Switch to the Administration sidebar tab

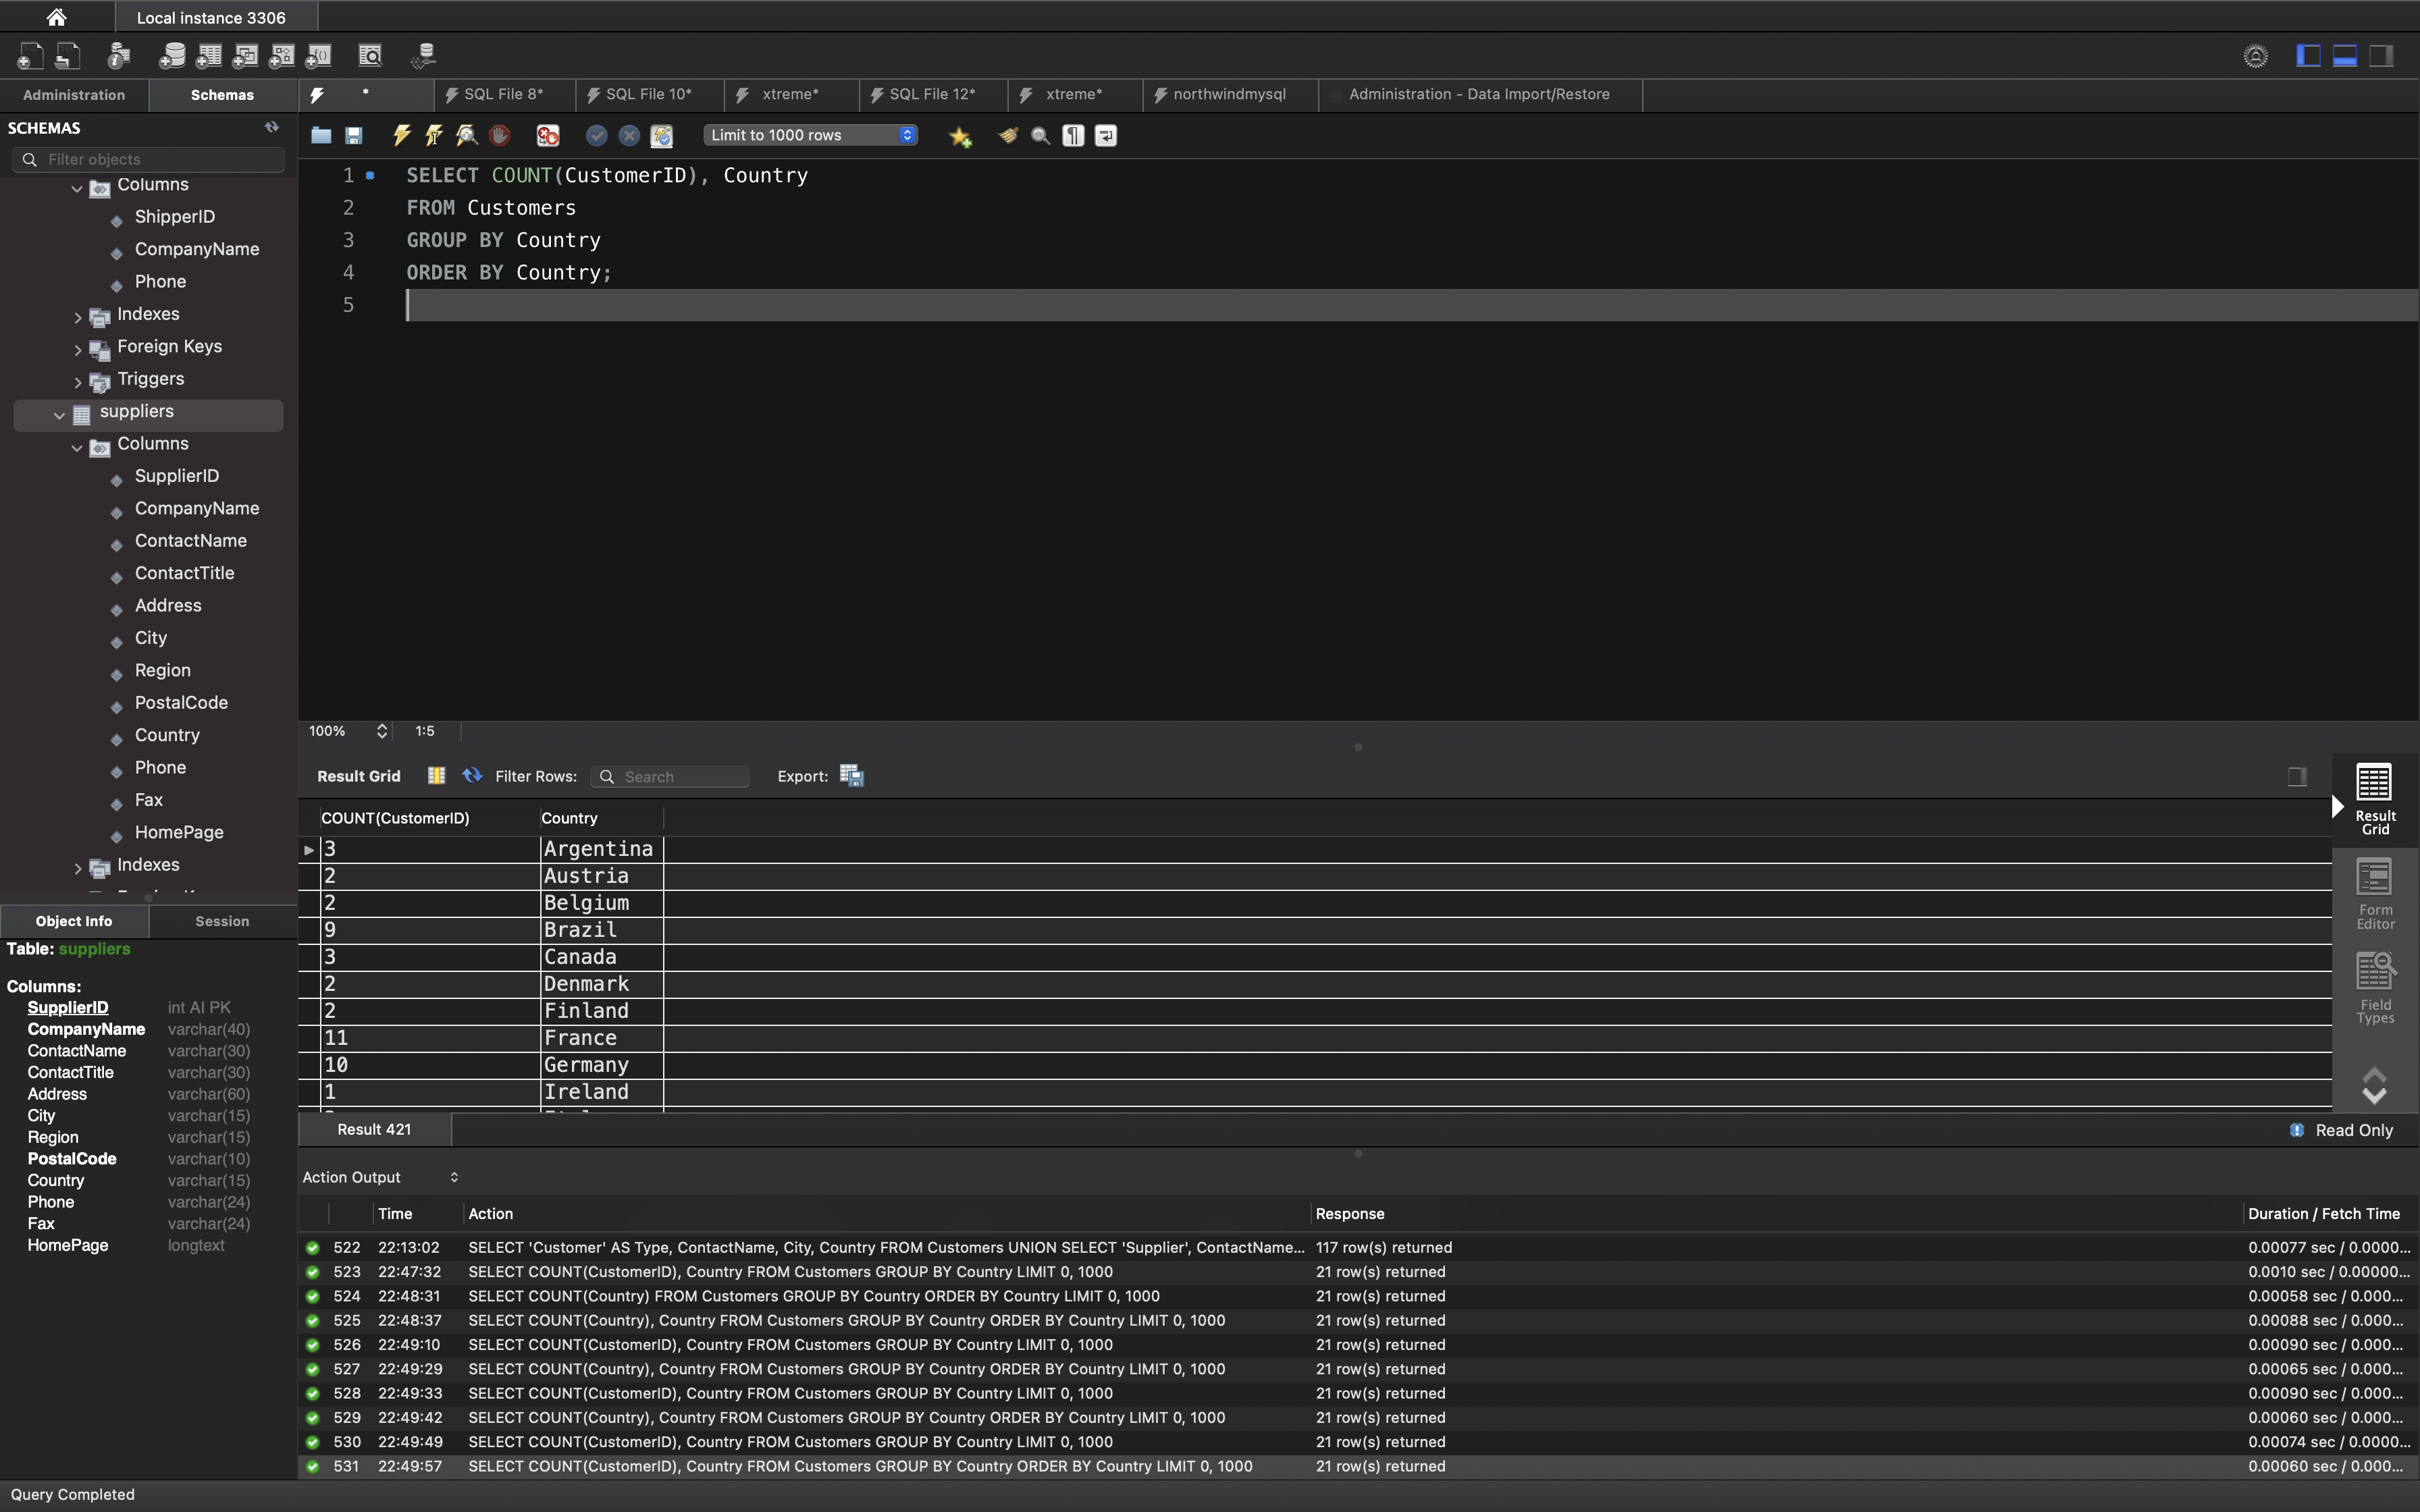point(74,95)
